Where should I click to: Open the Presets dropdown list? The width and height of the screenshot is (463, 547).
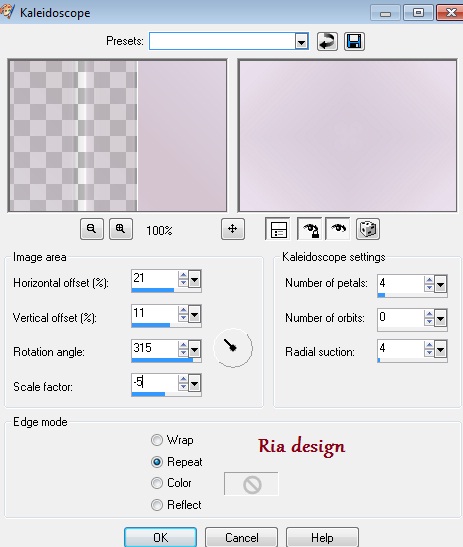coord(301,42)
